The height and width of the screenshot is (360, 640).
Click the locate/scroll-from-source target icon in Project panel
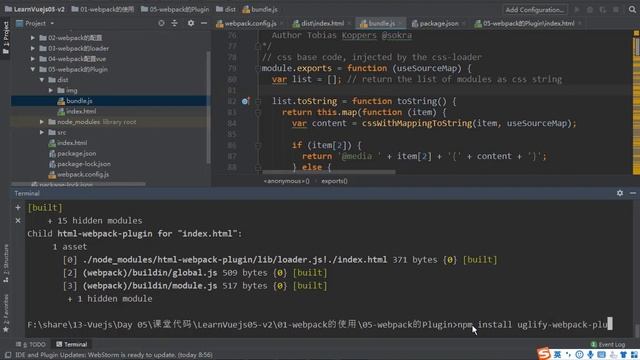[x=161, y=23]
